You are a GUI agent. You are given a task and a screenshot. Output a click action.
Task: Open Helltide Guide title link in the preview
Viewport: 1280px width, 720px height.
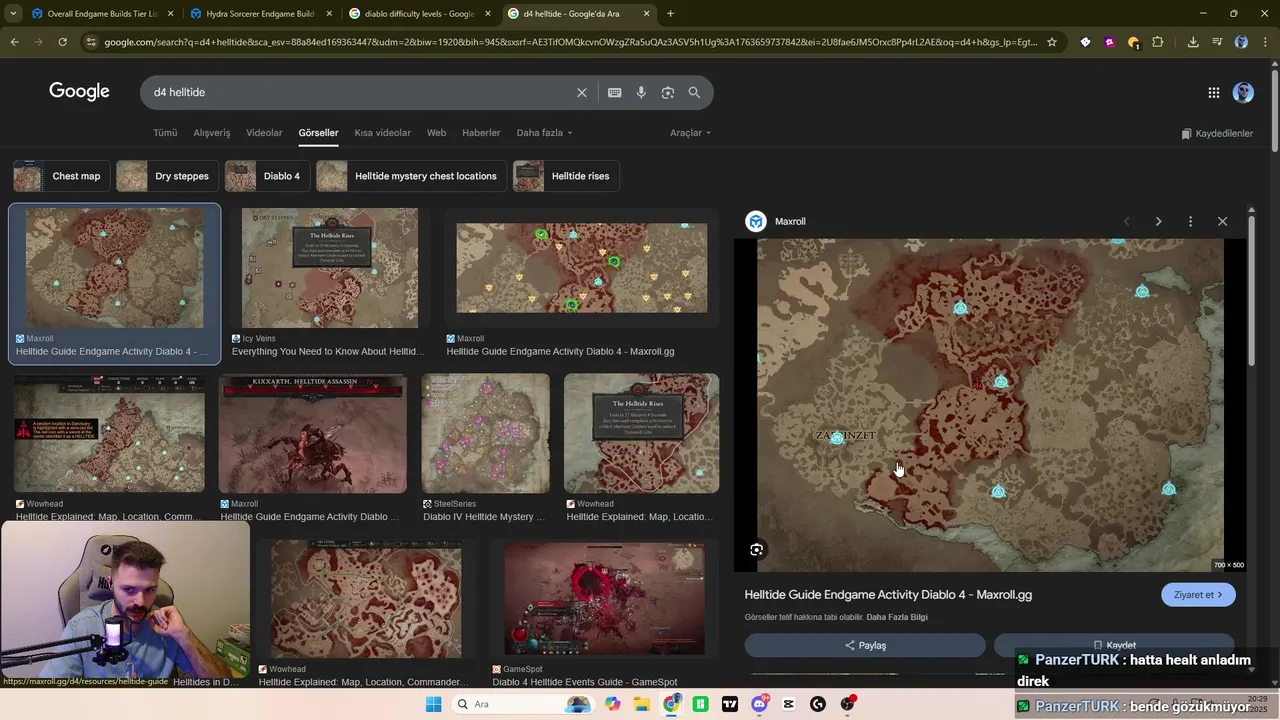pos(888,595)
